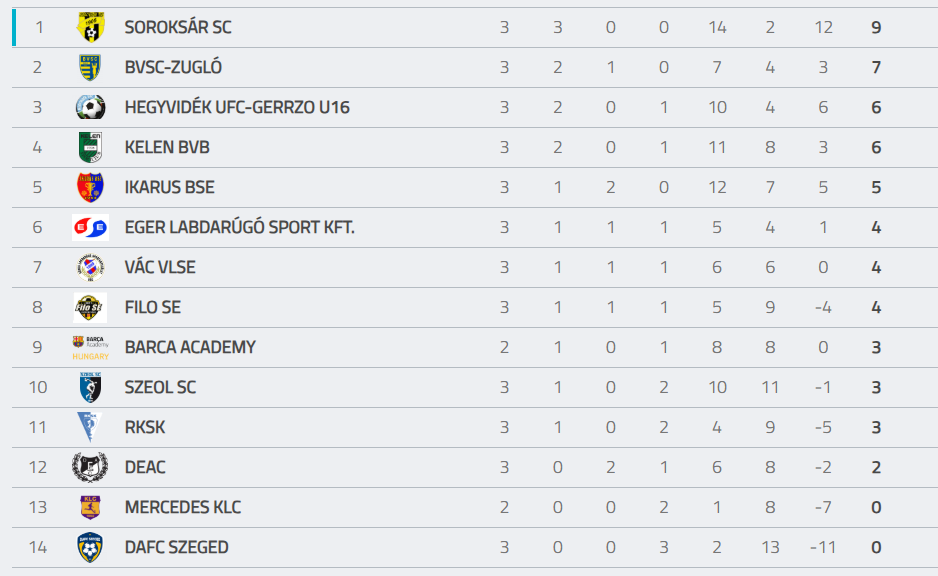Click the DAFC Szeged shield logo
The image size is (938, 576).
pyautogui.click(x=90, y=547)
